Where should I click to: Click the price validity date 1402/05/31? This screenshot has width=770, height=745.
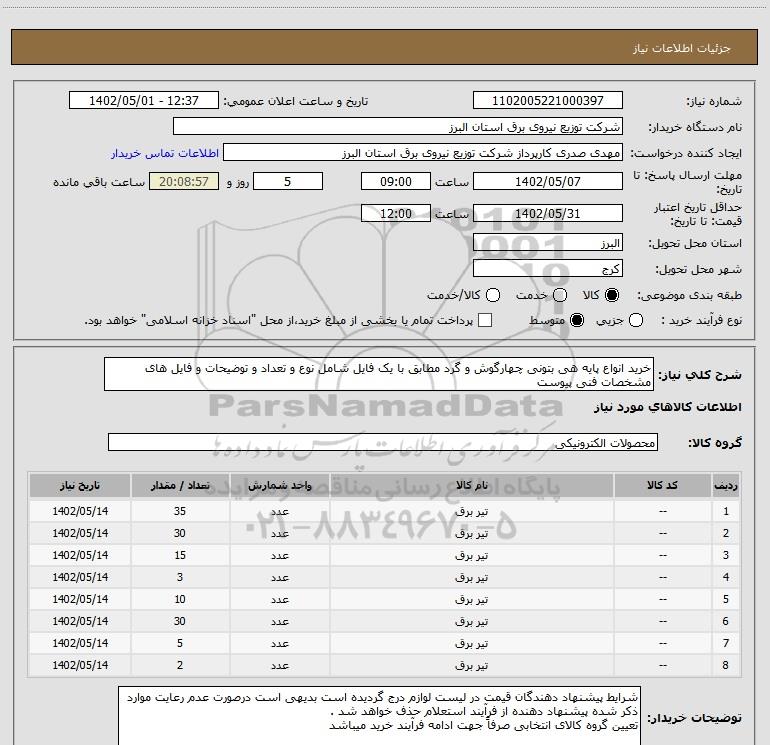click(x=548, y=213)
